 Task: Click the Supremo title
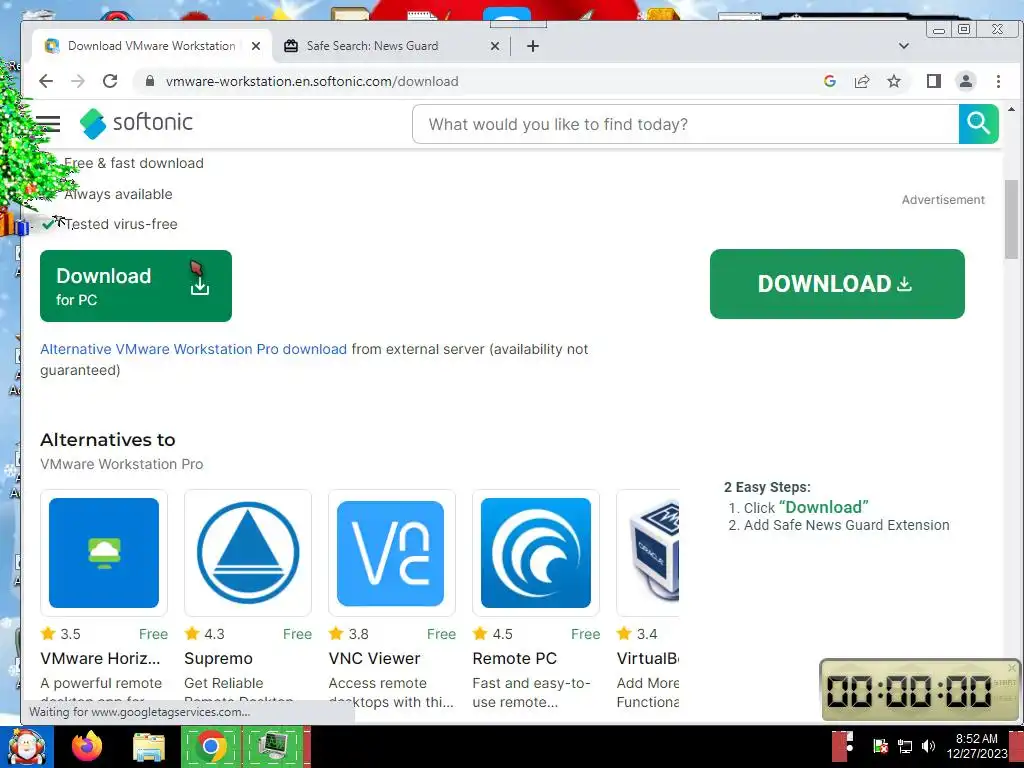[218, 658]
